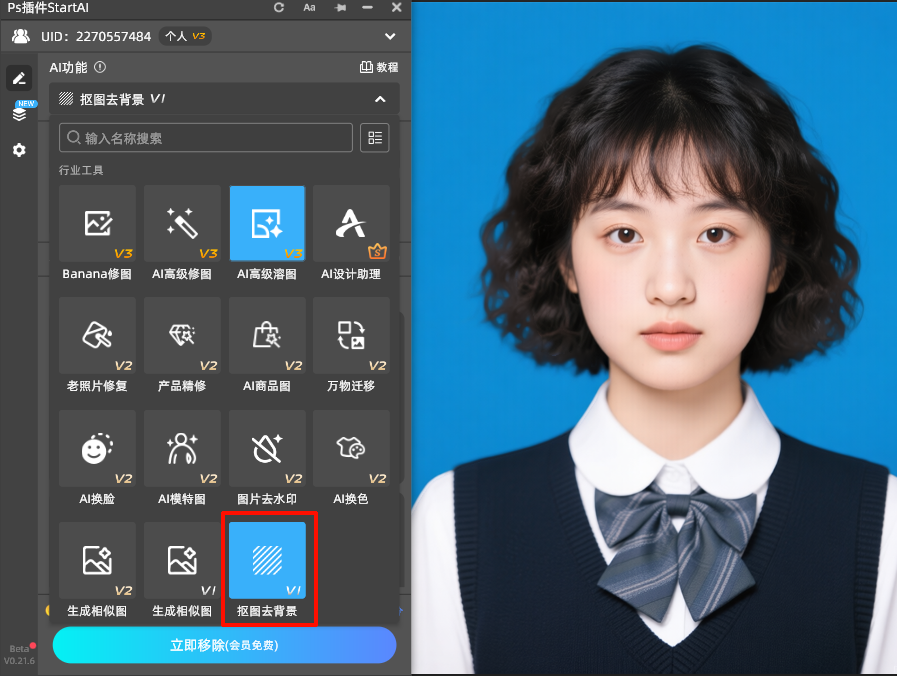The image size is (897, 676).
Task: Open the settings gear in left sidebar
Action: tap(19, 150)
